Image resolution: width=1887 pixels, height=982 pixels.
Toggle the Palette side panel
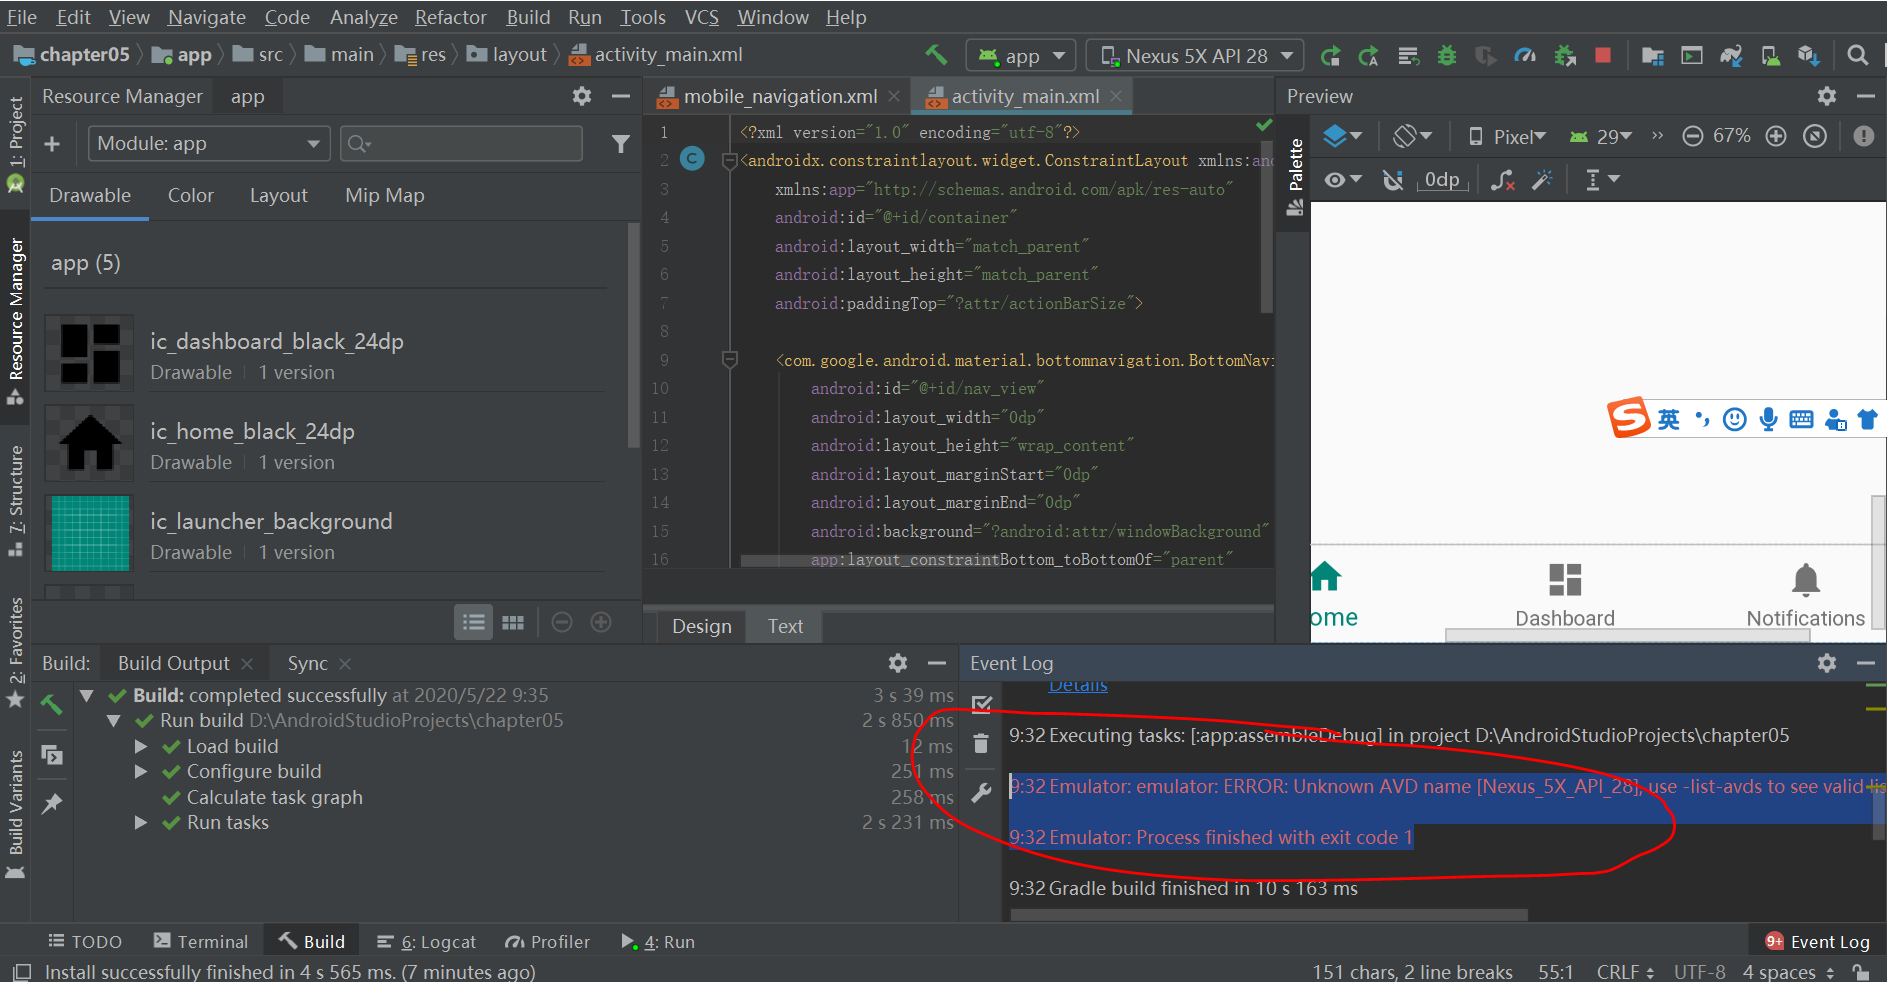tap(1295, 177)
